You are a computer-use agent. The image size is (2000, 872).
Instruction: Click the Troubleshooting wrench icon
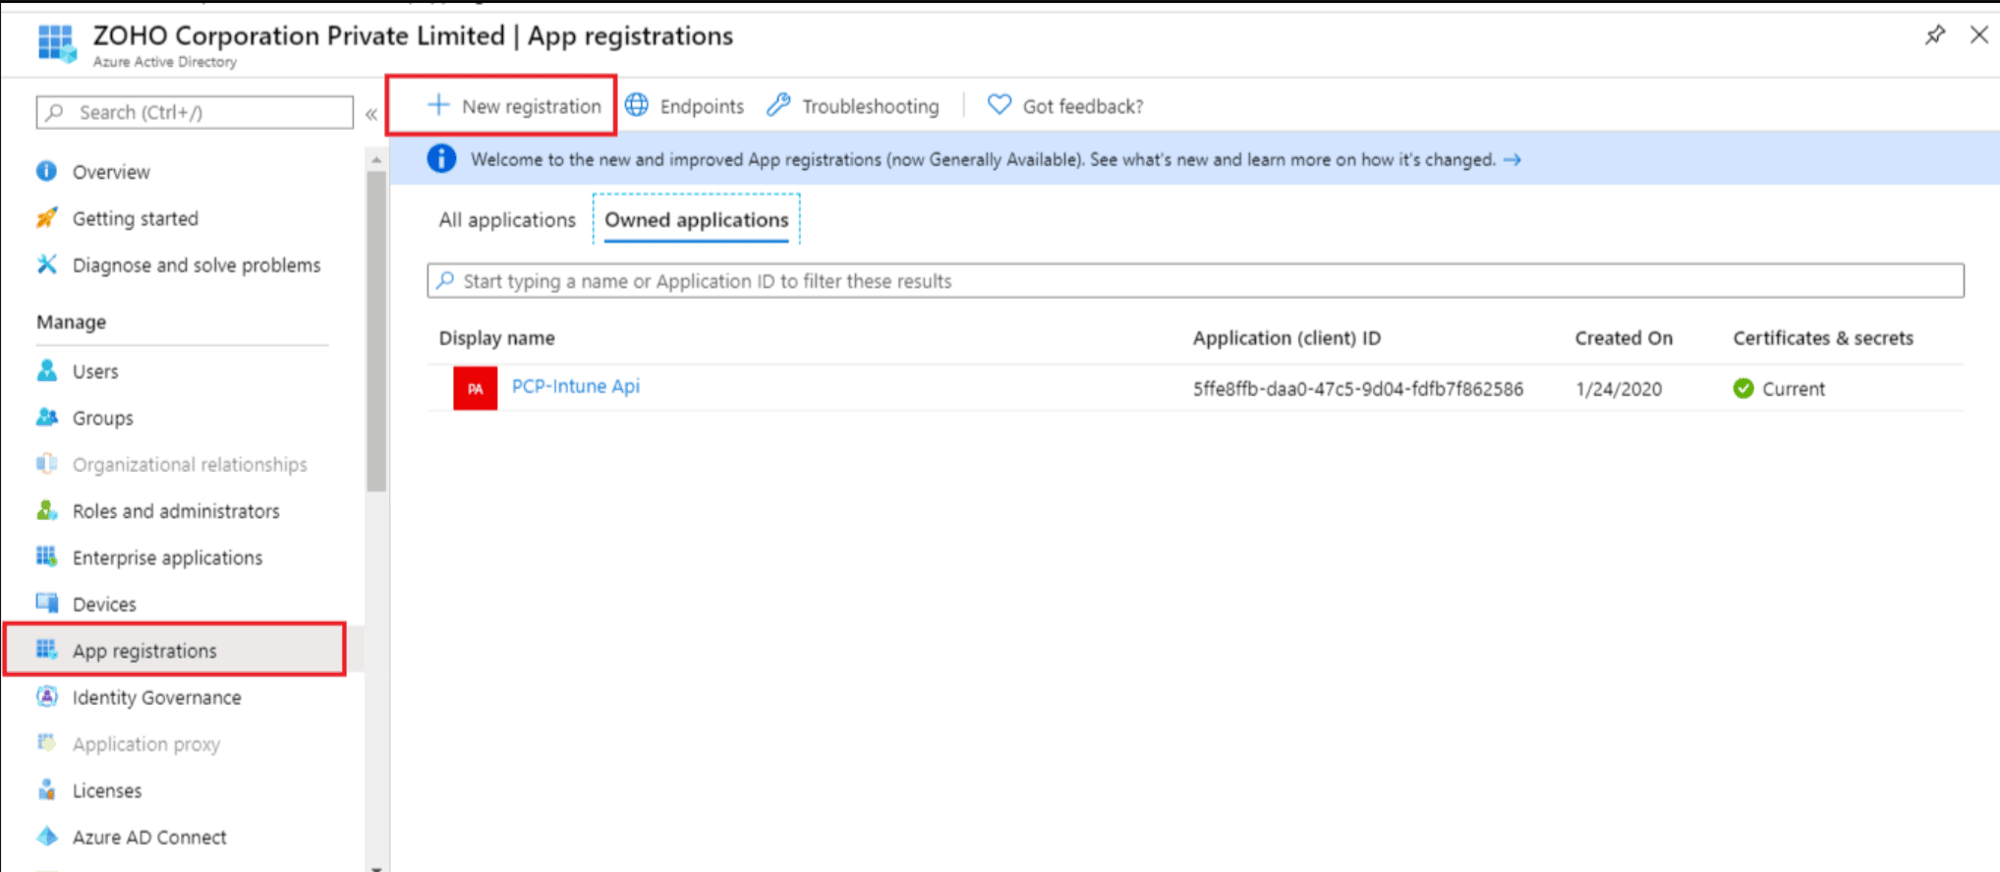click(x=778, y=105)
